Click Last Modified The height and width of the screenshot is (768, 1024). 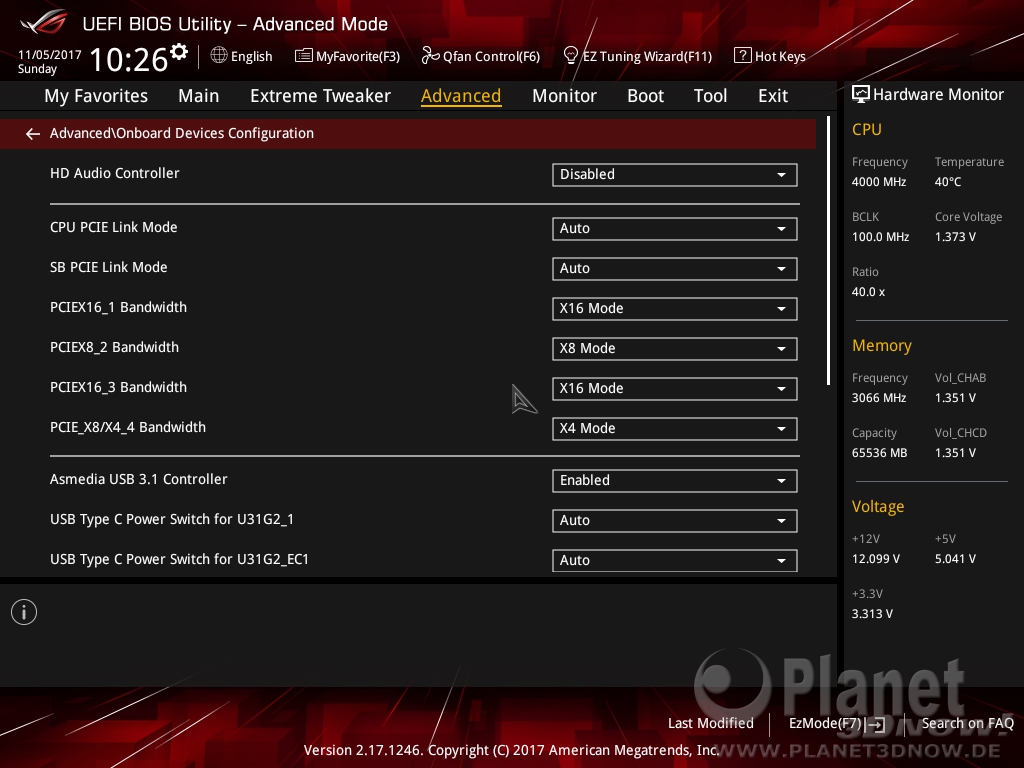[711, 724]
